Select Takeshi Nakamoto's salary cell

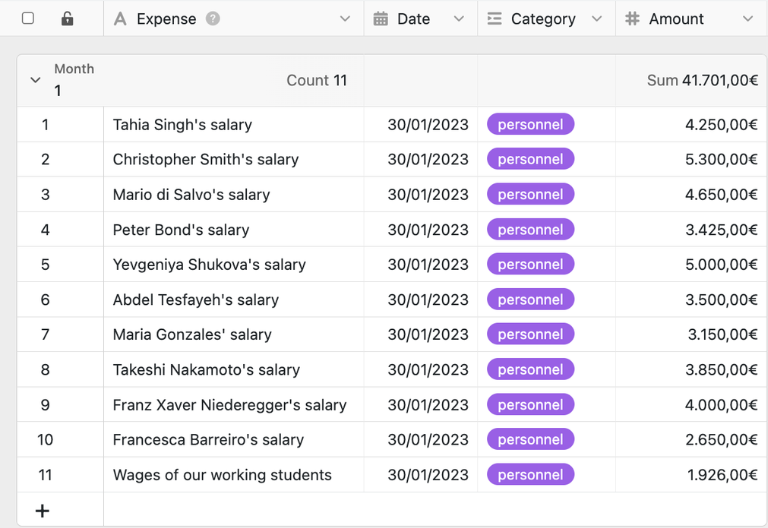234,370
